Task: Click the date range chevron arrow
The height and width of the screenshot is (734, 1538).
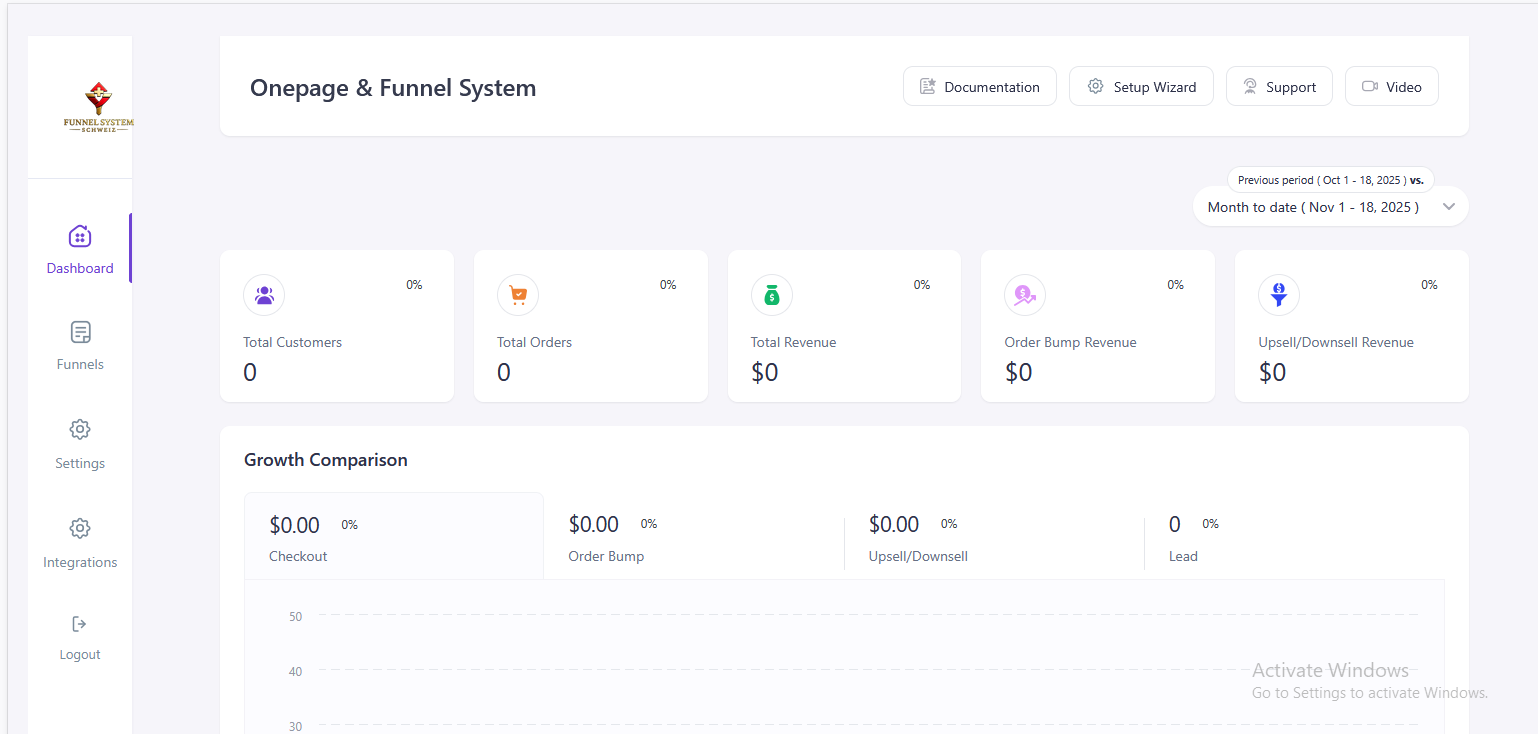Action: (1449, 207)
